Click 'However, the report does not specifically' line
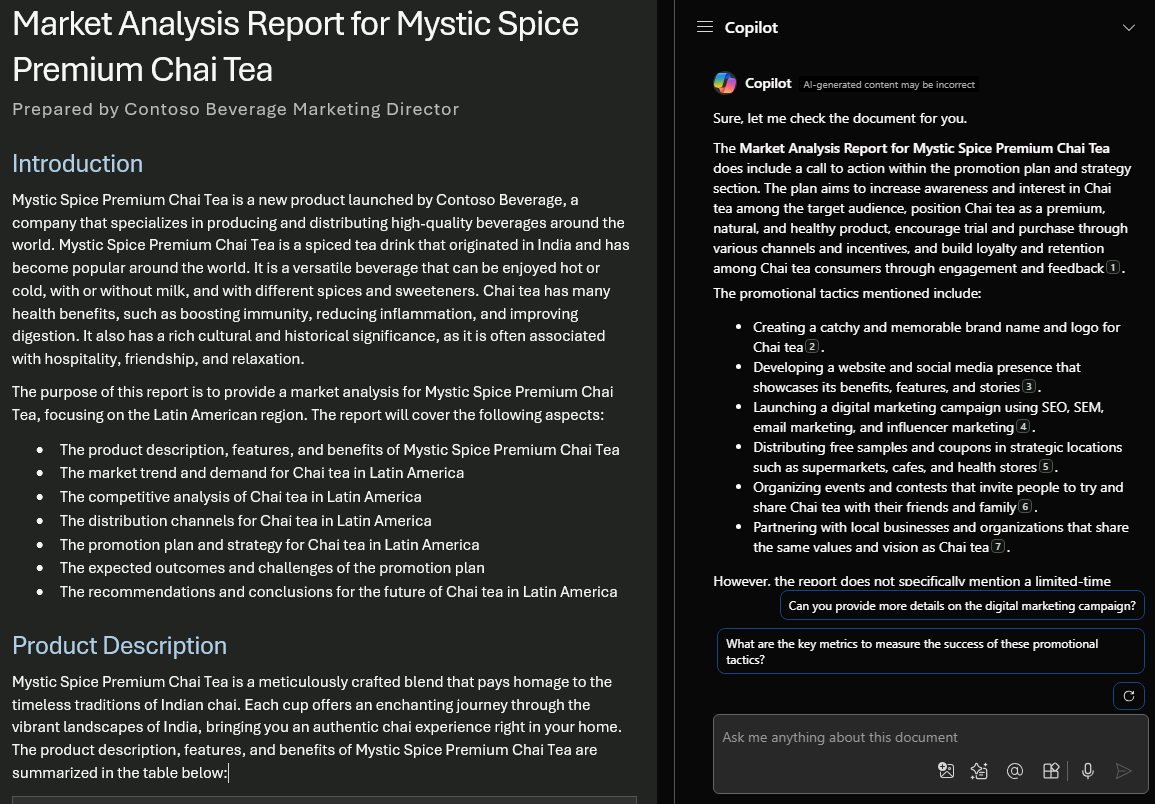 [x=912, y=581]
